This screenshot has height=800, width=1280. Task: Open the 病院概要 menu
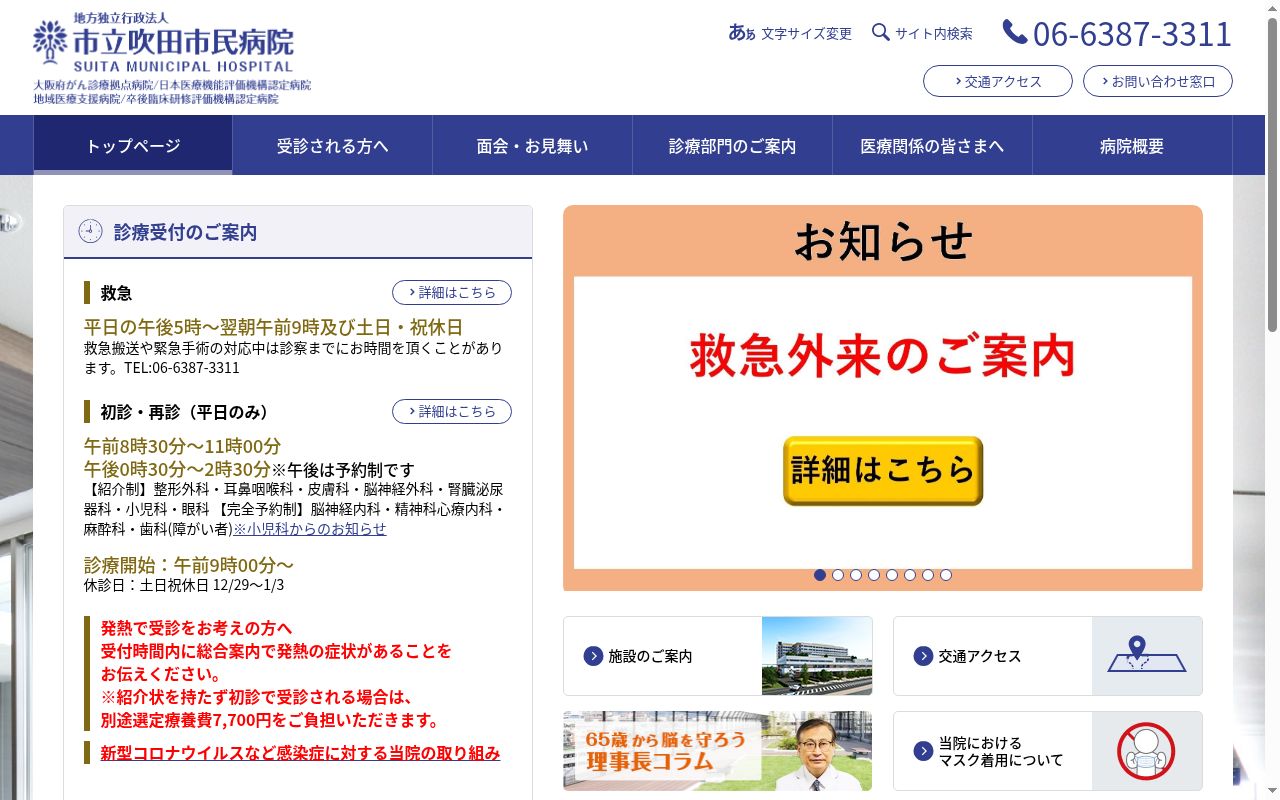click(1133, 145)
